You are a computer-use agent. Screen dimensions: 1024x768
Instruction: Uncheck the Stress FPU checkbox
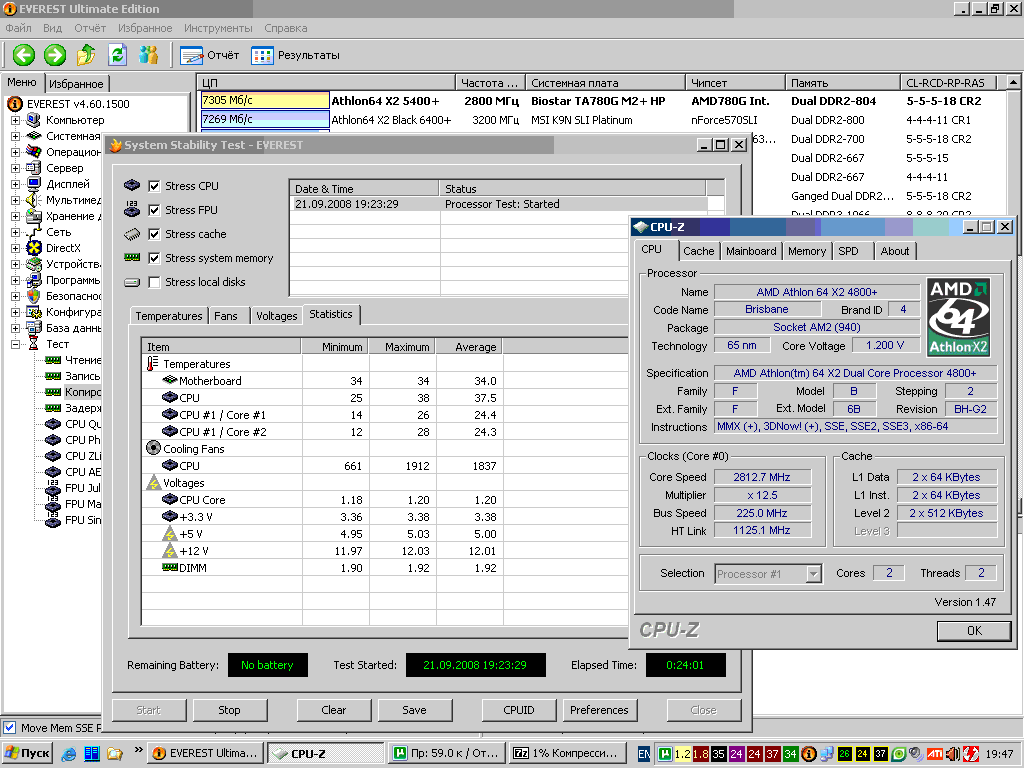tap(154, 210)
